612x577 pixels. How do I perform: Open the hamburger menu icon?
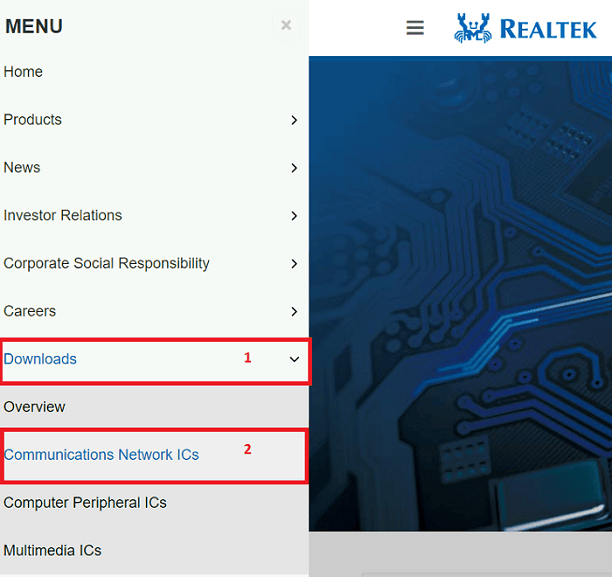pyautogui.click(x=415, y=28)
